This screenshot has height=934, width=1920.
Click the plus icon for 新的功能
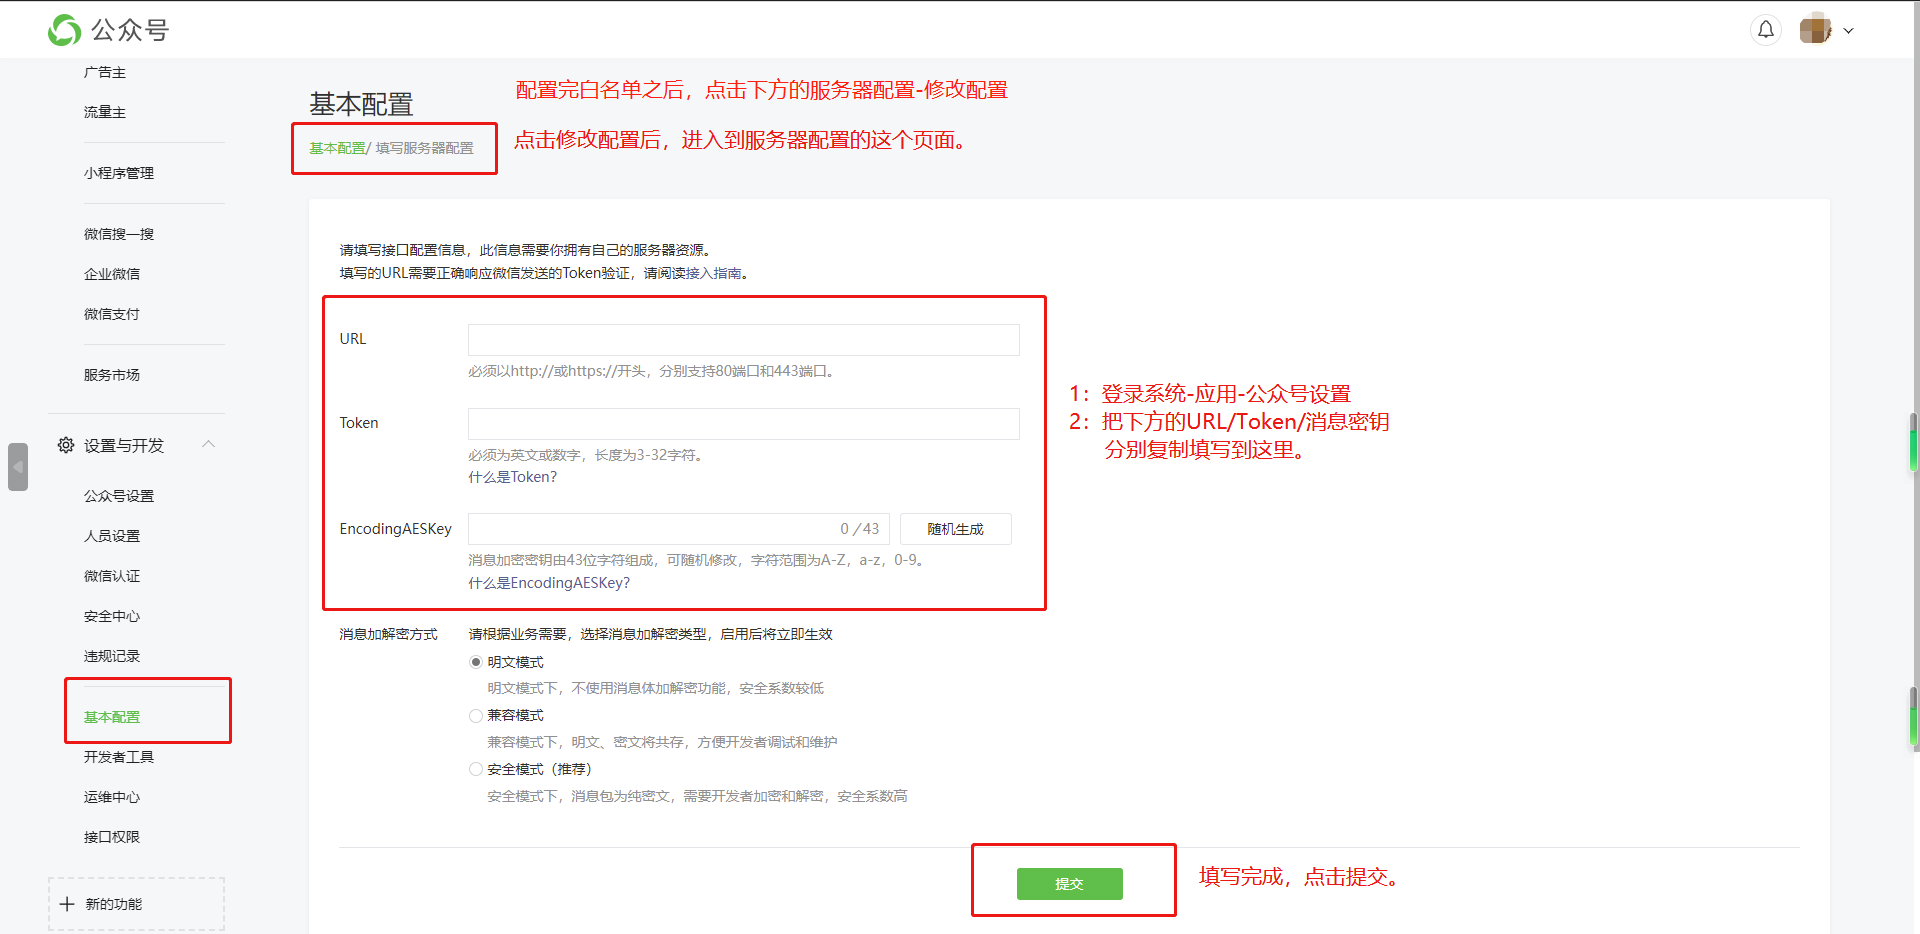click(67, 904)
